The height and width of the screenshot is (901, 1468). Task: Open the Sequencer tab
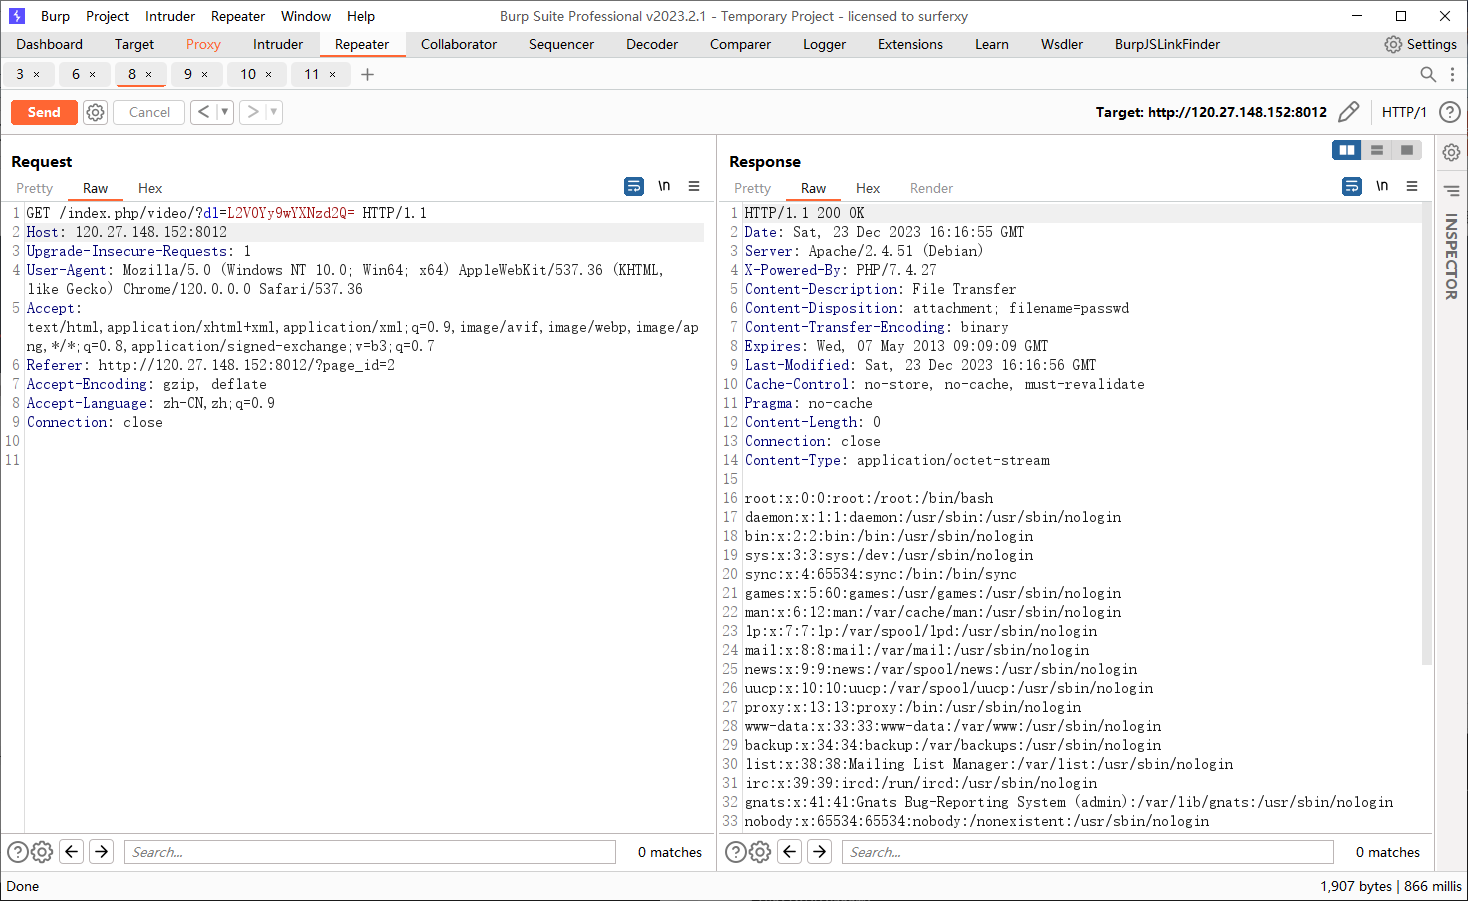(561, 44)
